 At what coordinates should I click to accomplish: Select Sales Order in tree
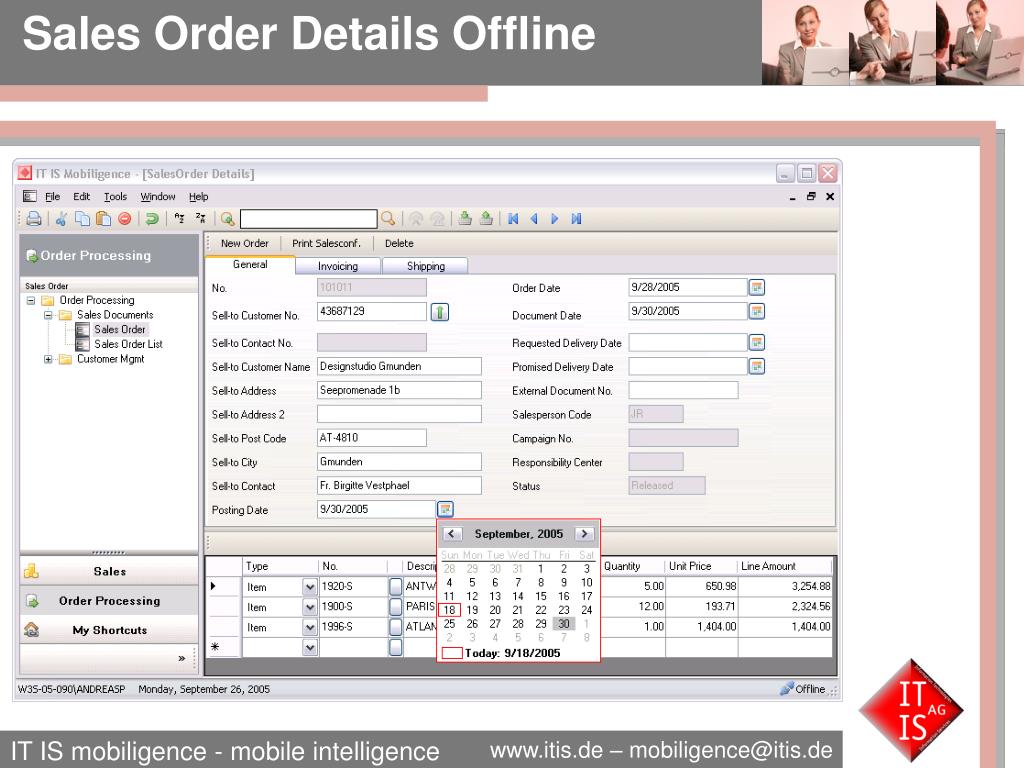tap(120, 329)
